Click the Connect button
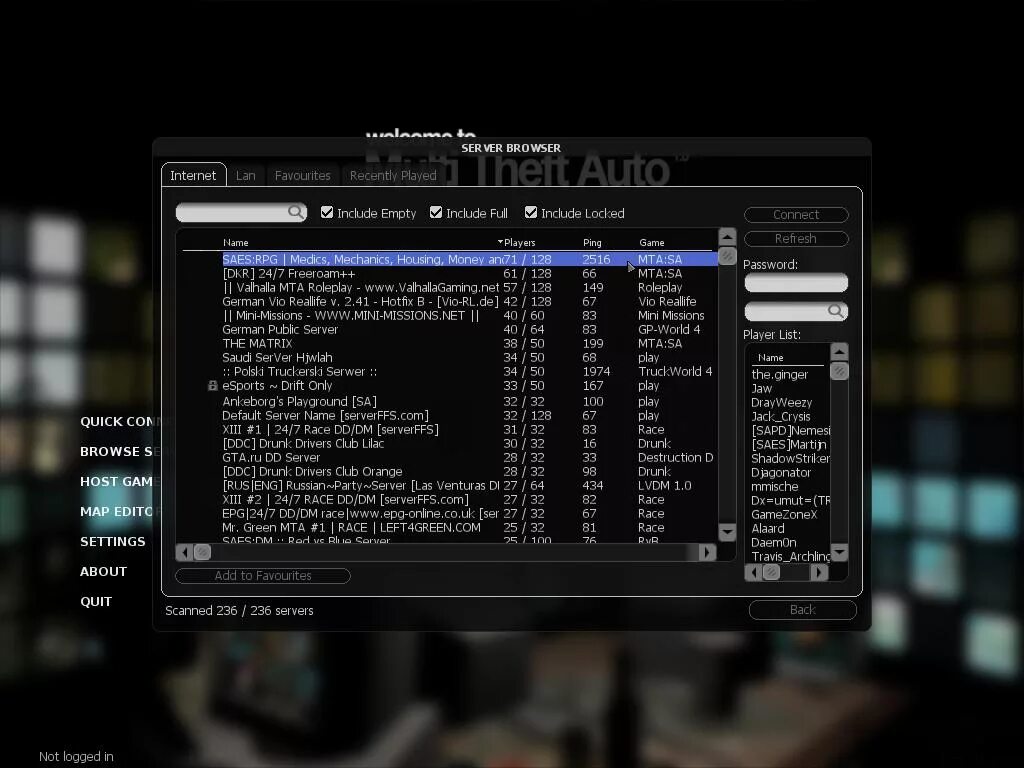The image size is (1024, 768). click(x=796, y=214)
